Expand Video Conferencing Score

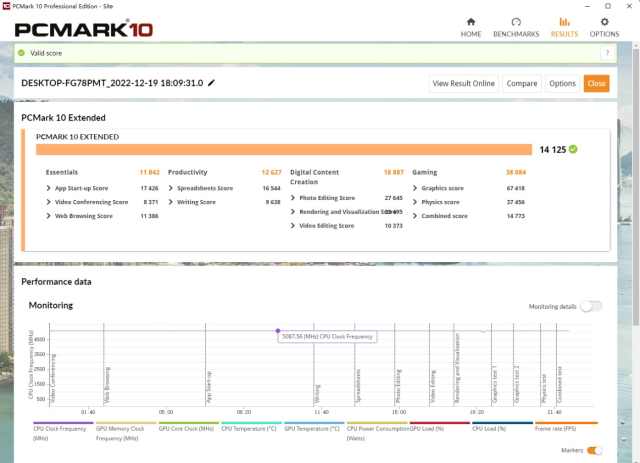(x=49, y=202)
